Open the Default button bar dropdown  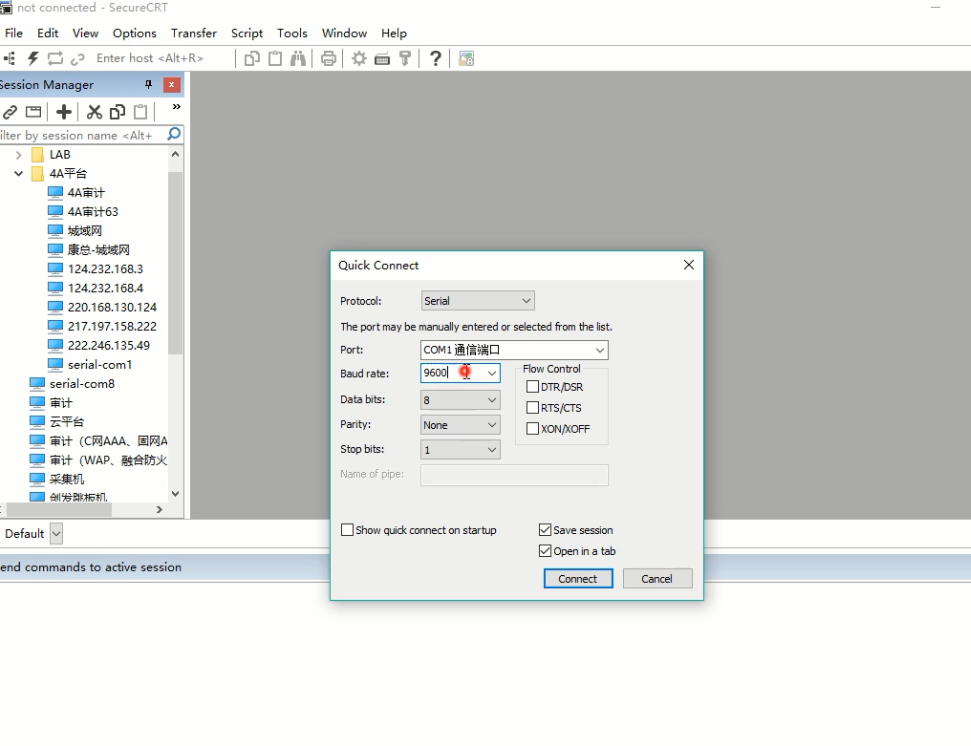(x=56, y=533)
